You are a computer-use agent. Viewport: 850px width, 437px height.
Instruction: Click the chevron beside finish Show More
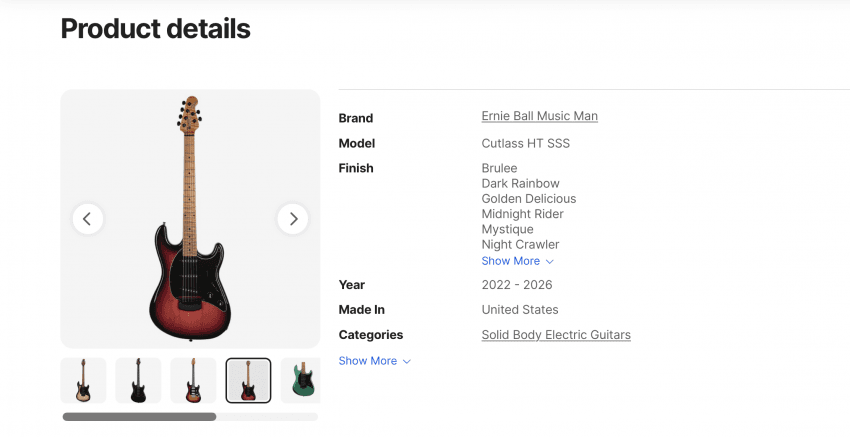550,262
